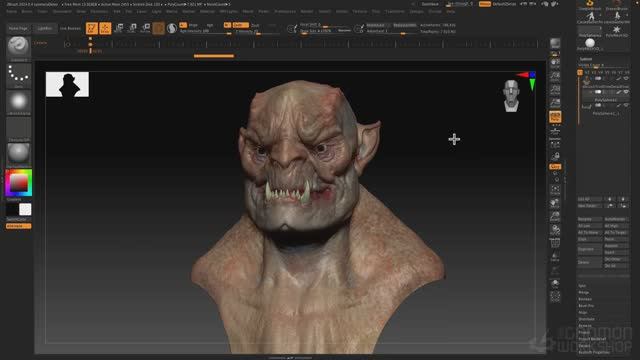
Task: Click the Zoom3D view icon
Action: [555, 217]
